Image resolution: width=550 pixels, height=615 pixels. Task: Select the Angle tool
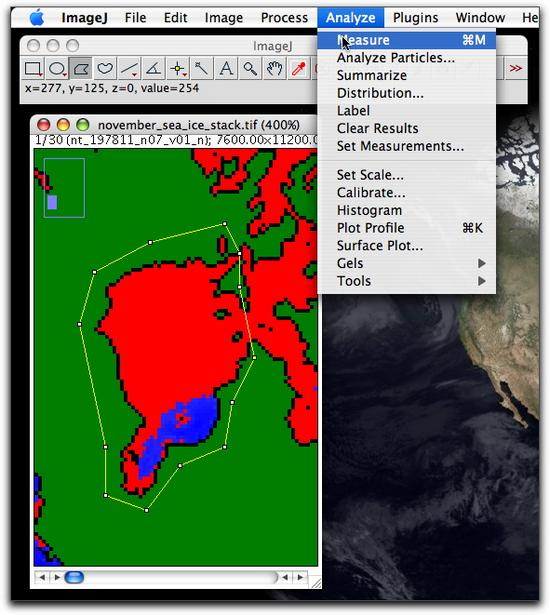153,69
